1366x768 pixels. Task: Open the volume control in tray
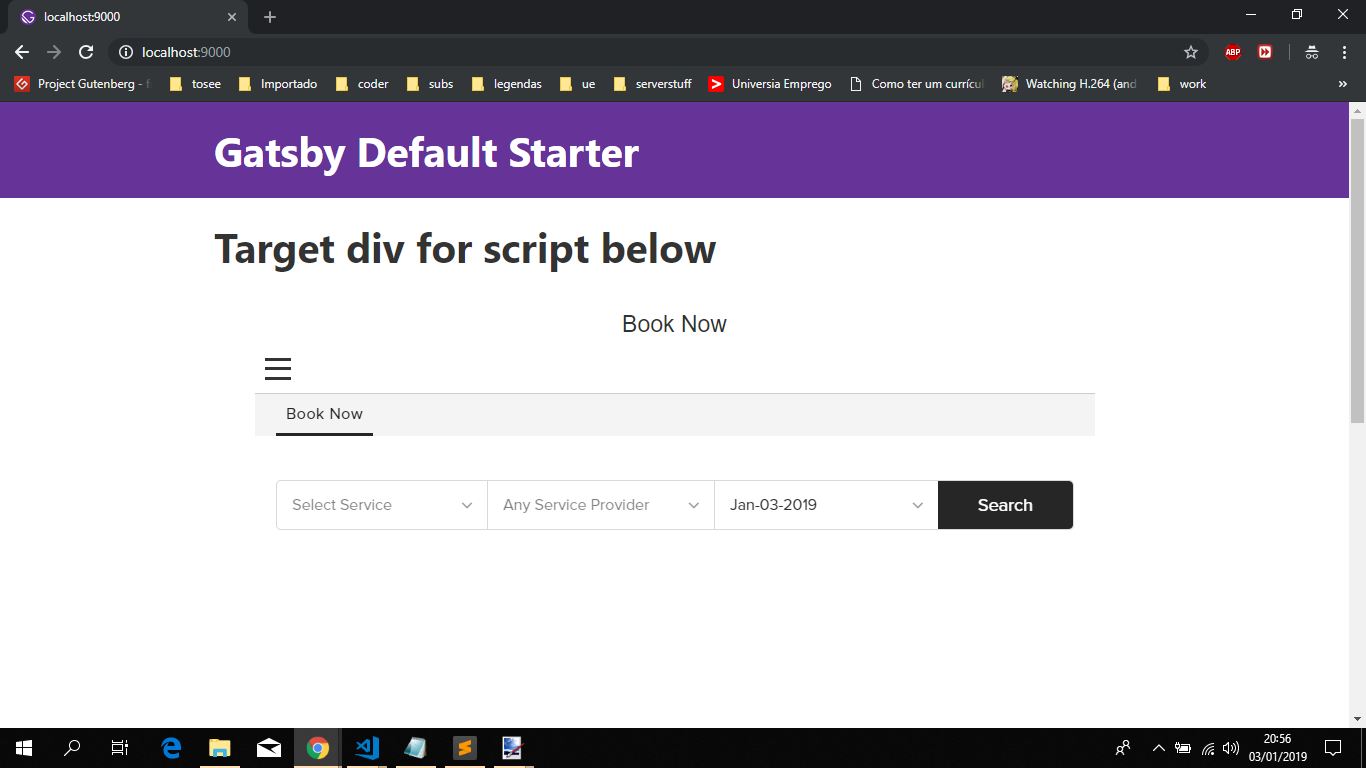[1231, 748]
